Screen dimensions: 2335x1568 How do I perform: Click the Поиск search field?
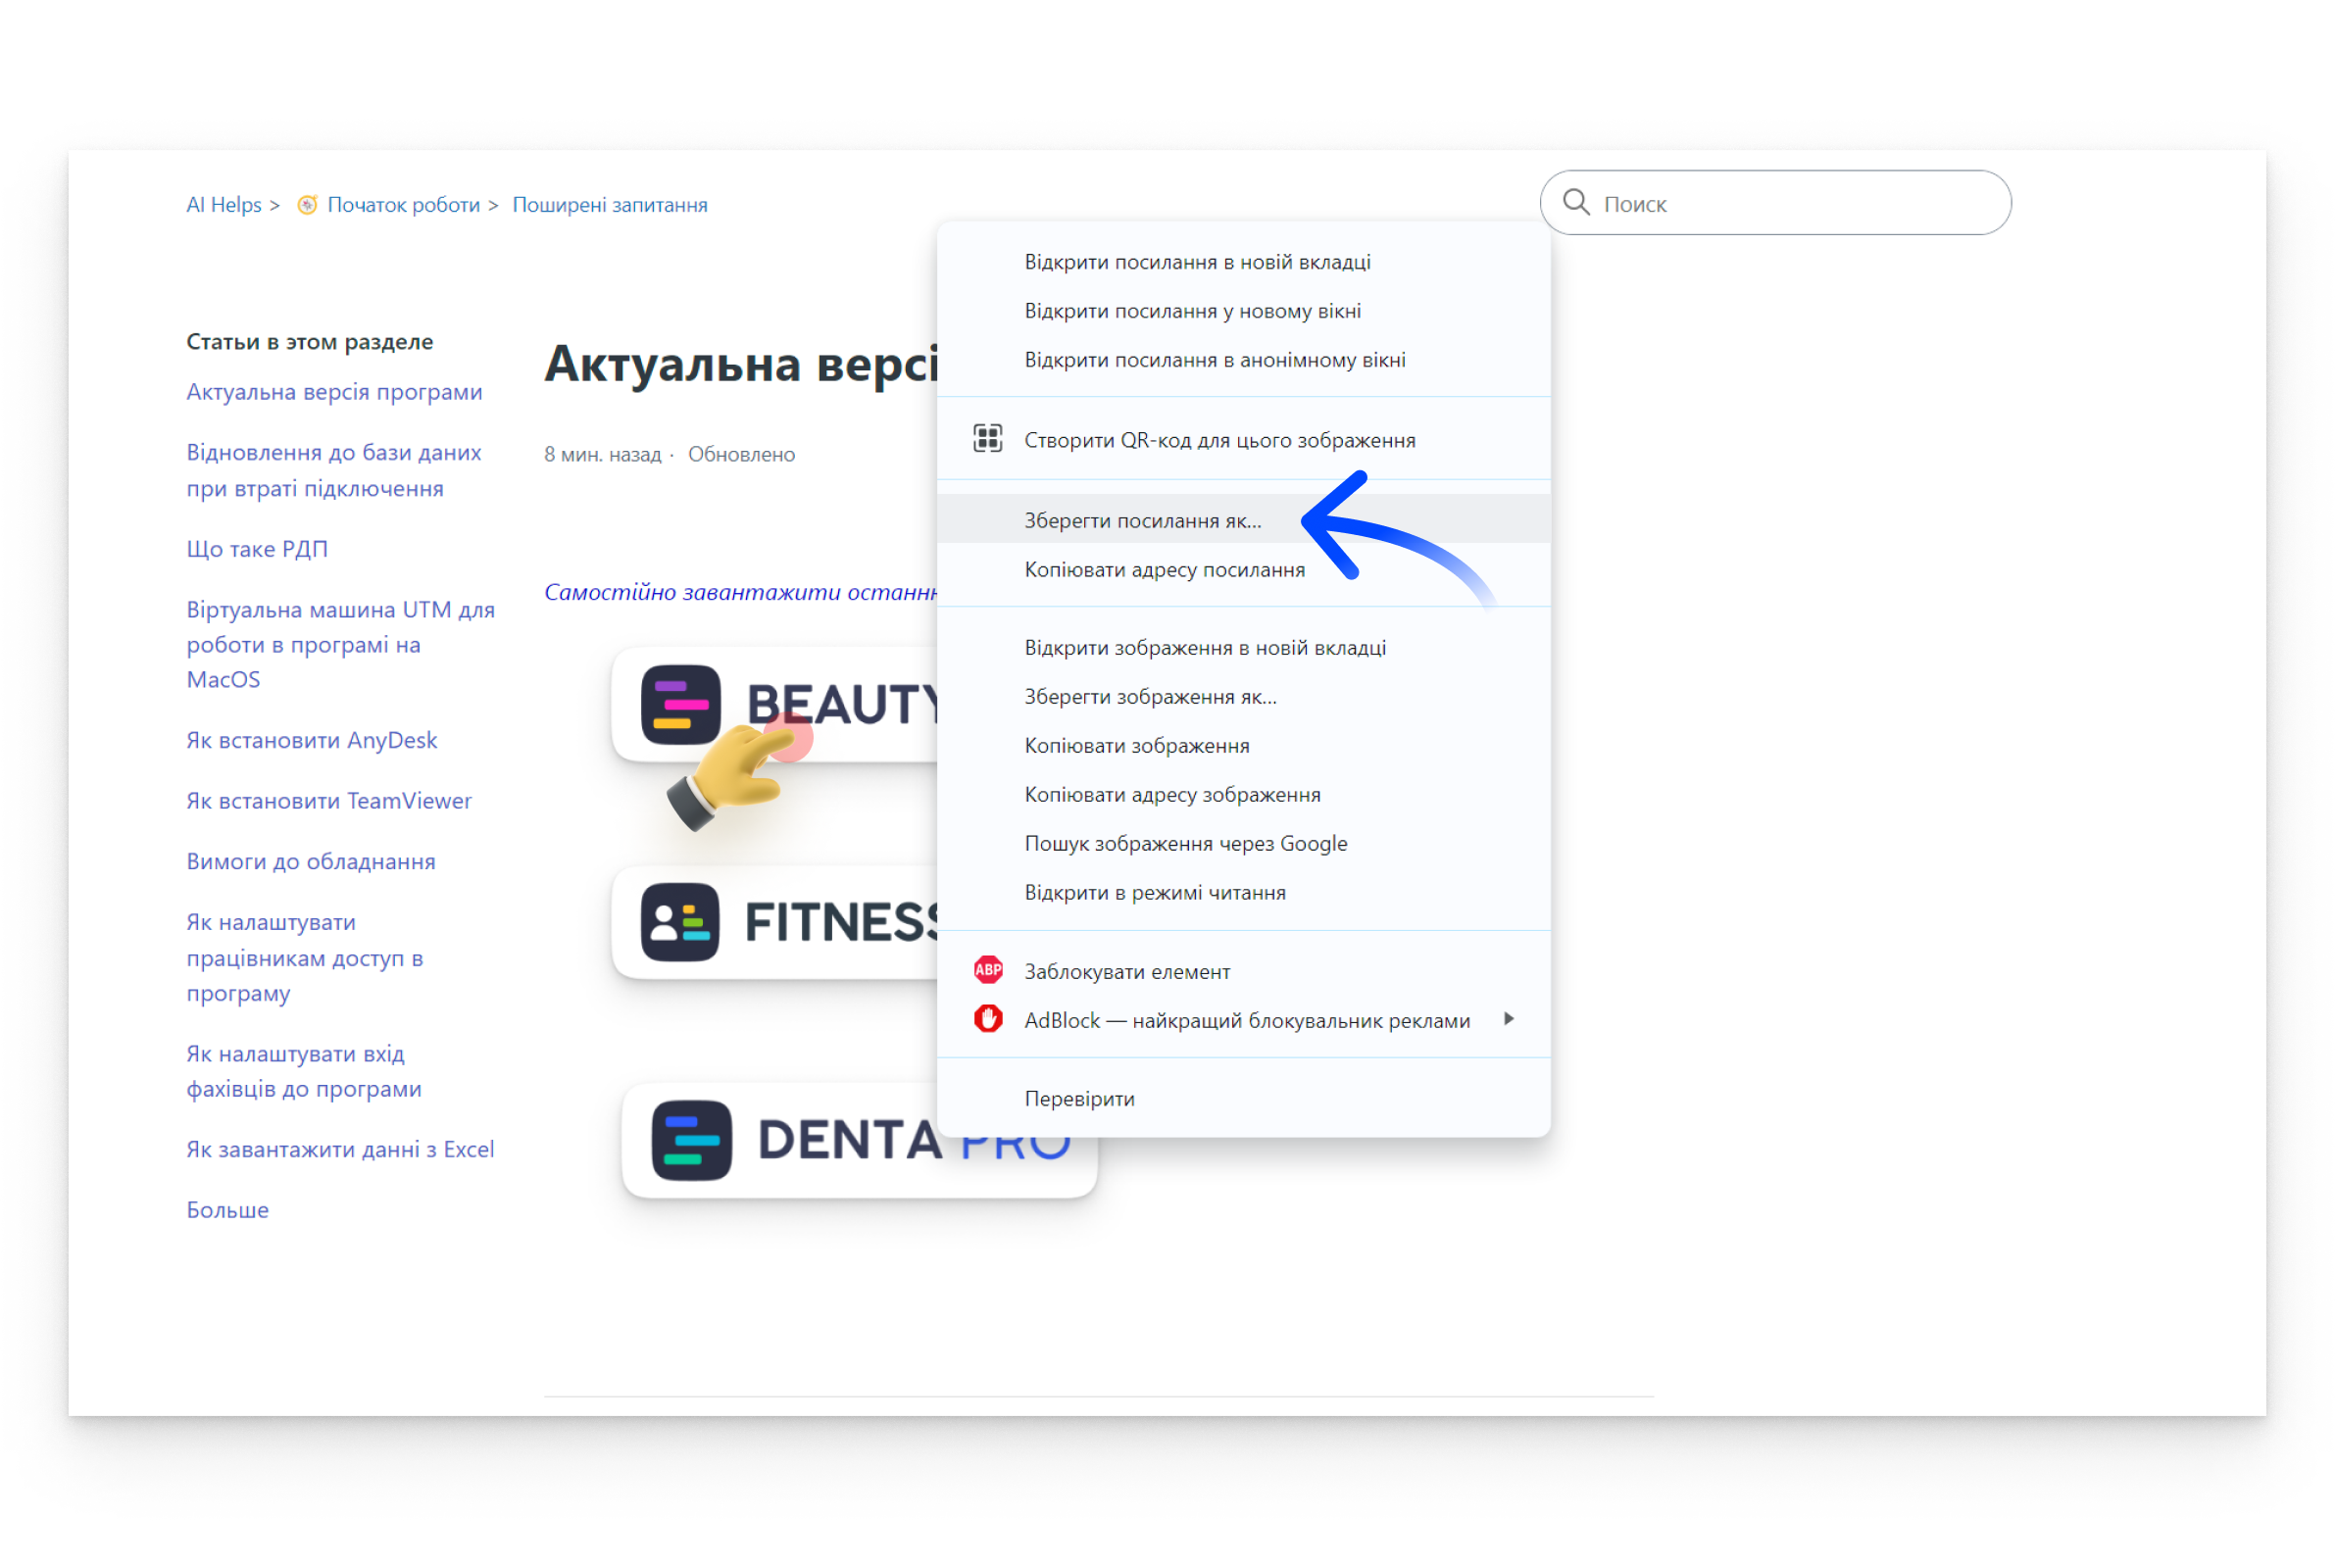pyautogui.click(x=1775, y=202)
